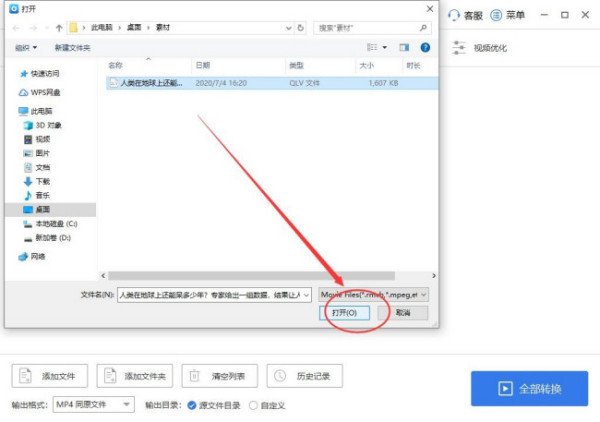This screenshot has width=600, height=422.
Task: Go up one folder level arrow
Action: [x=59, y=28]
